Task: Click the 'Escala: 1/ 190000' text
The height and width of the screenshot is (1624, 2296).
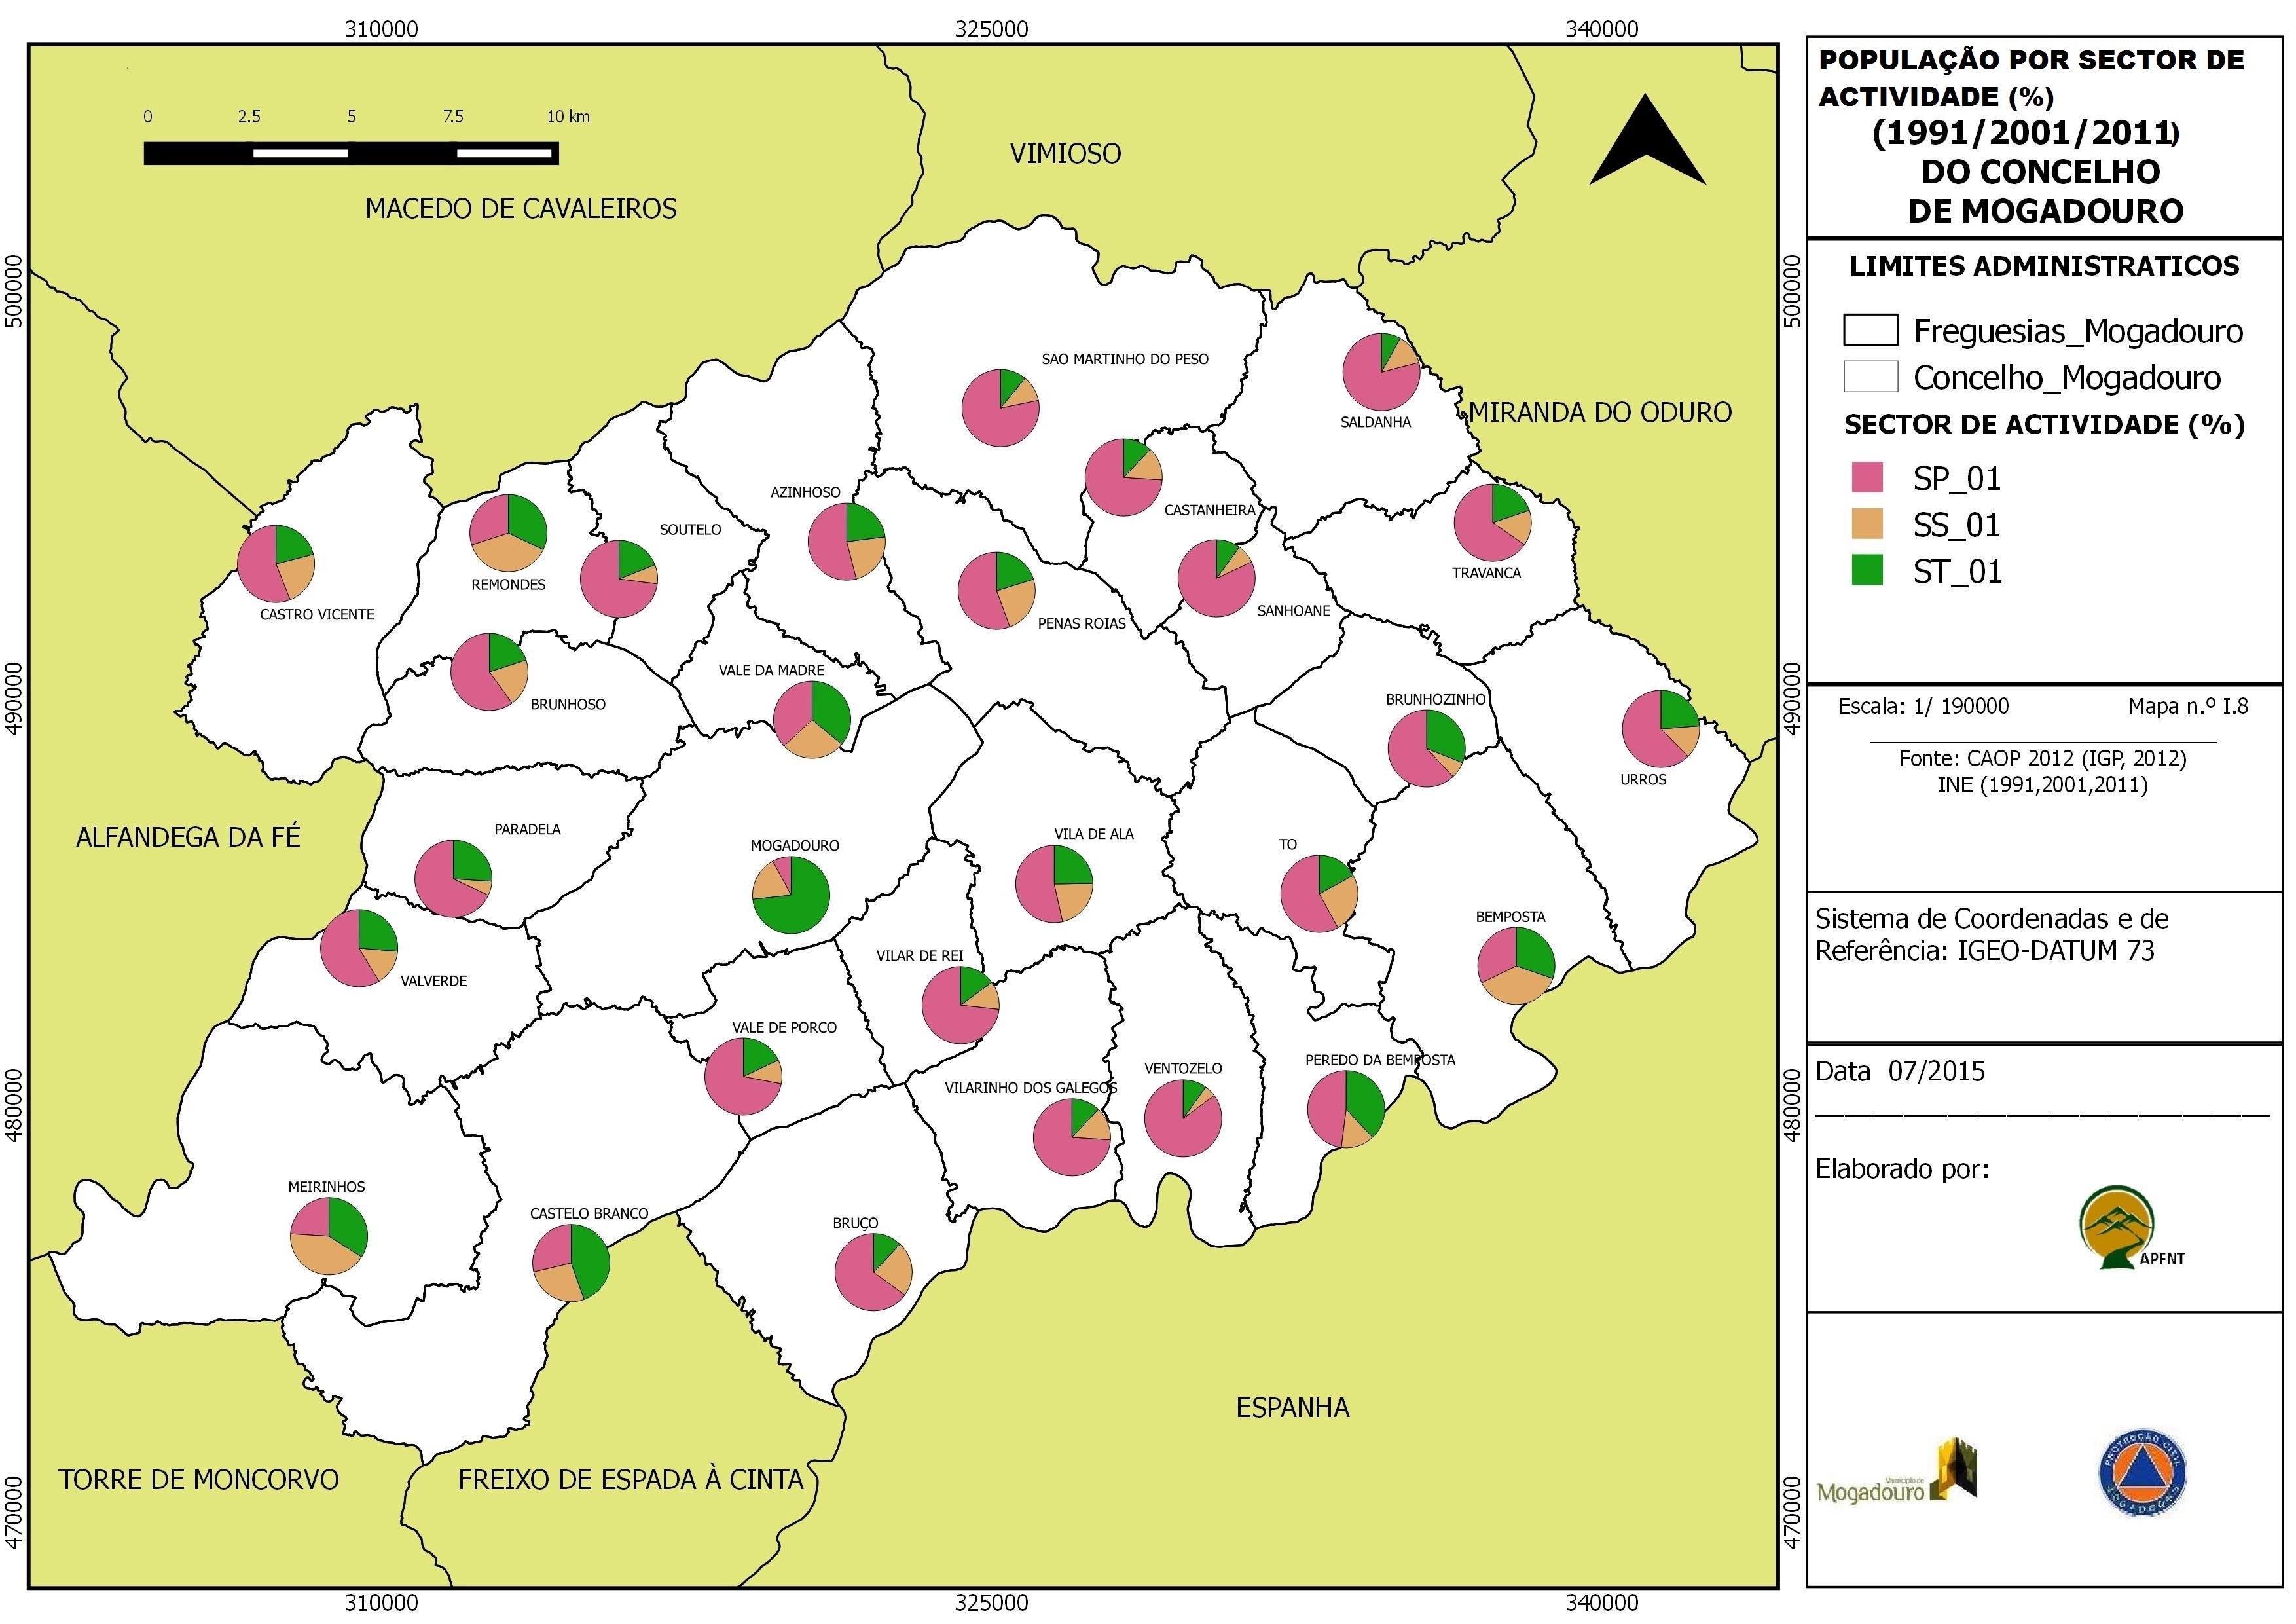Action: (1923, 706)
